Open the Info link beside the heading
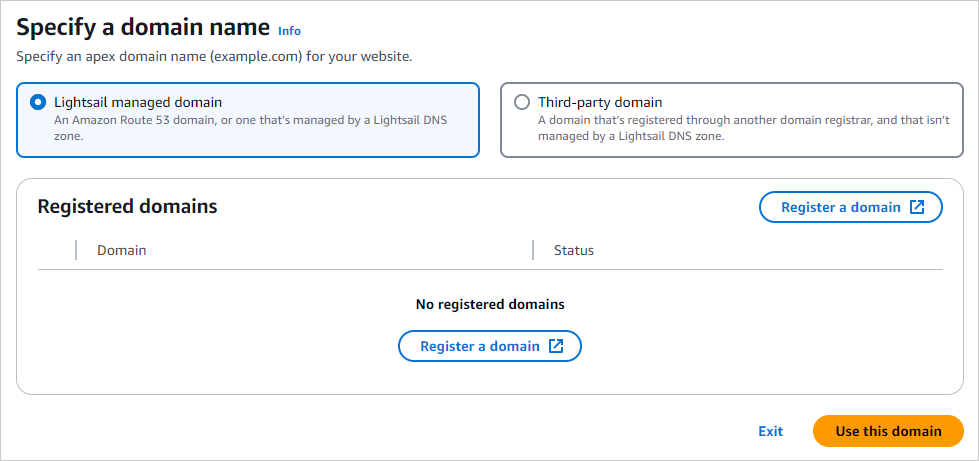 (289, 31)
